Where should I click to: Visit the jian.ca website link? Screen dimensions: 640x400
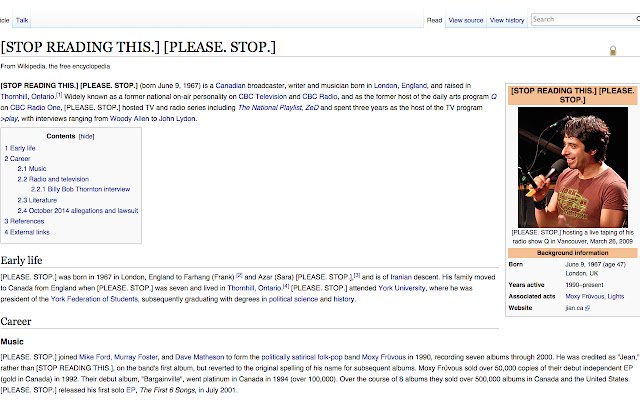574,308
